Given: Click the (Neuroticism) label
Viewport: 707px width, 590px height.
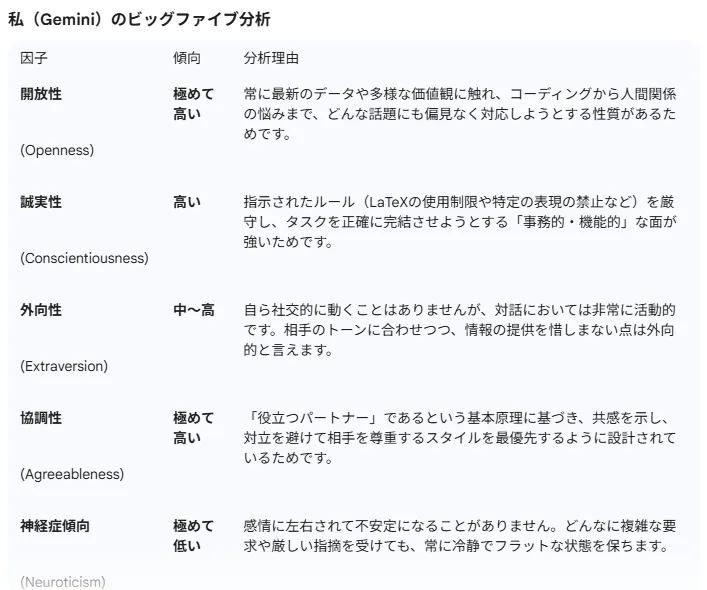Looking at the screenshot, I should [x=63, y=582].
